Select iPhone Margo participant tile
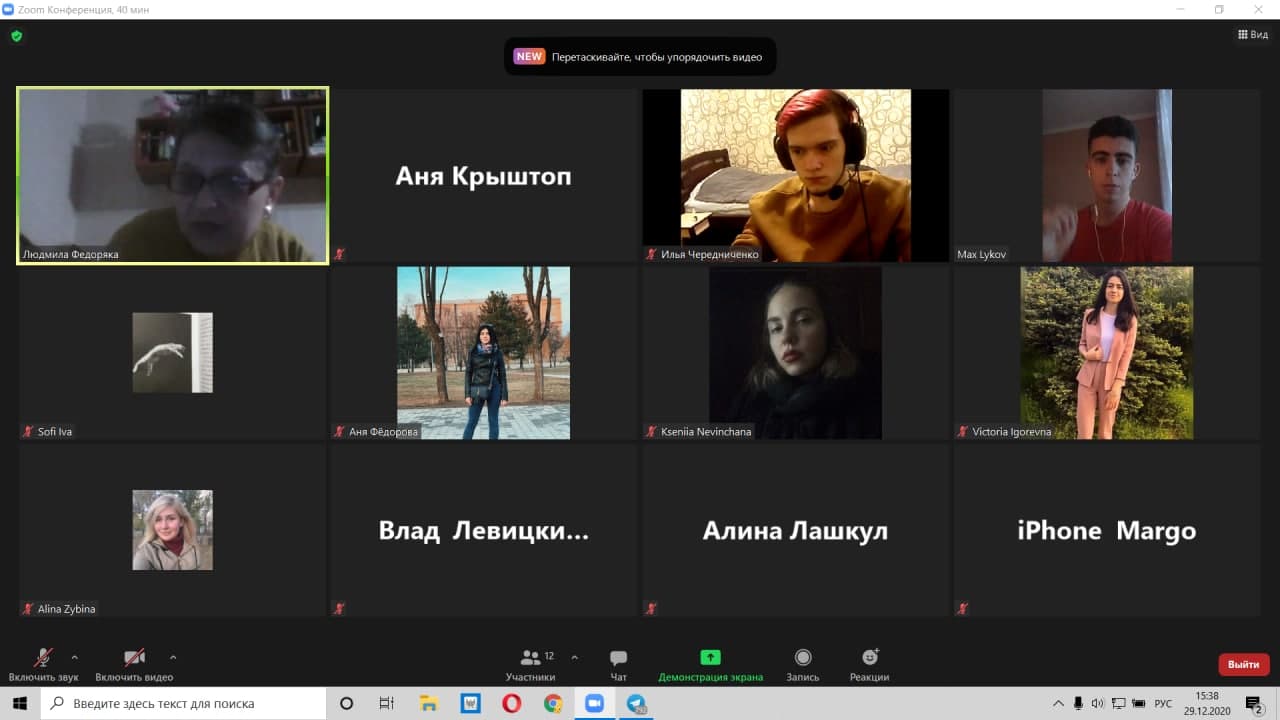This screenshot has width=1280, height=720. (1107, 530)
